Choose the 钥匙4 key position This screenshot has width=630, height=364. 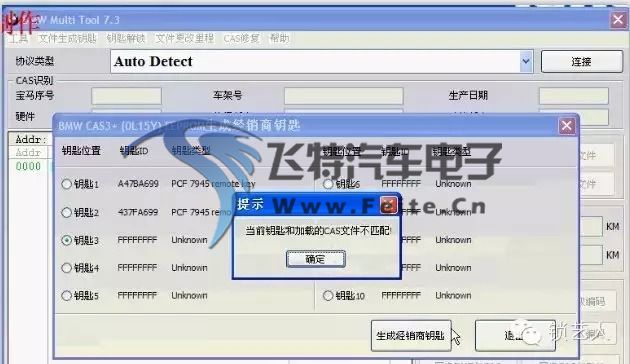click(x=66, y=268)
